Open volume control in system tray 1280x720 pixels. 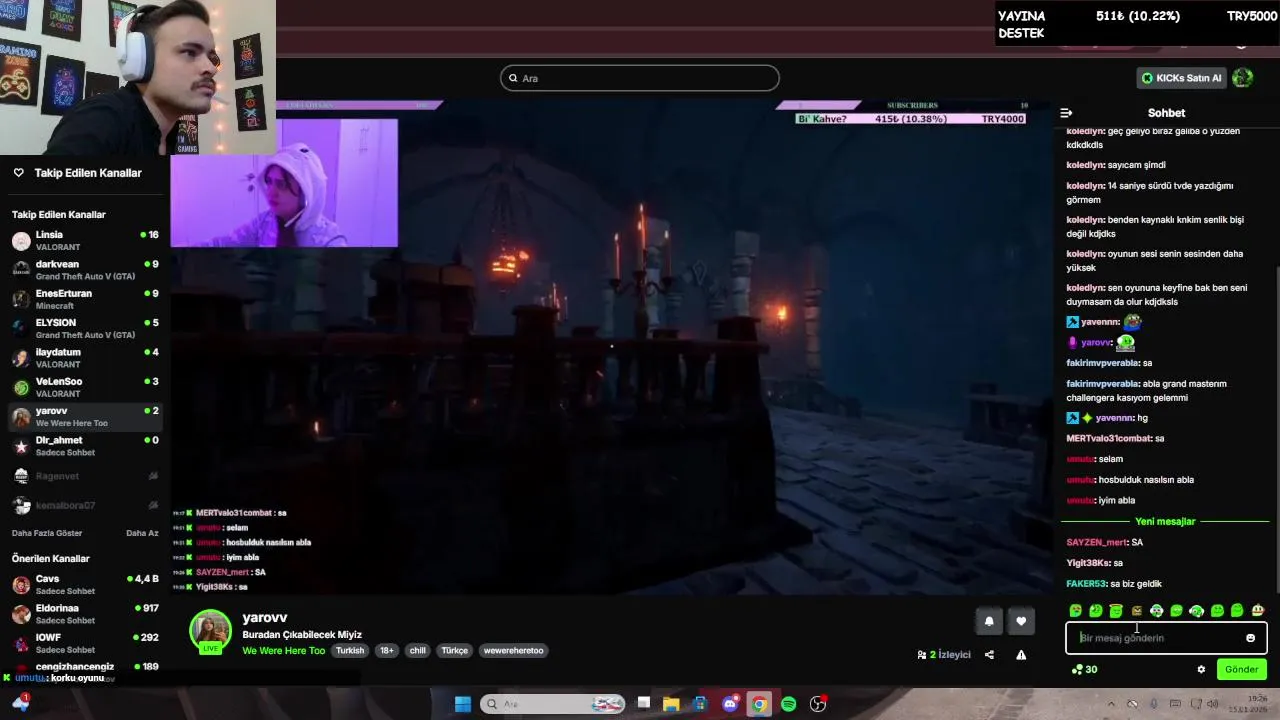(1212, 704)
